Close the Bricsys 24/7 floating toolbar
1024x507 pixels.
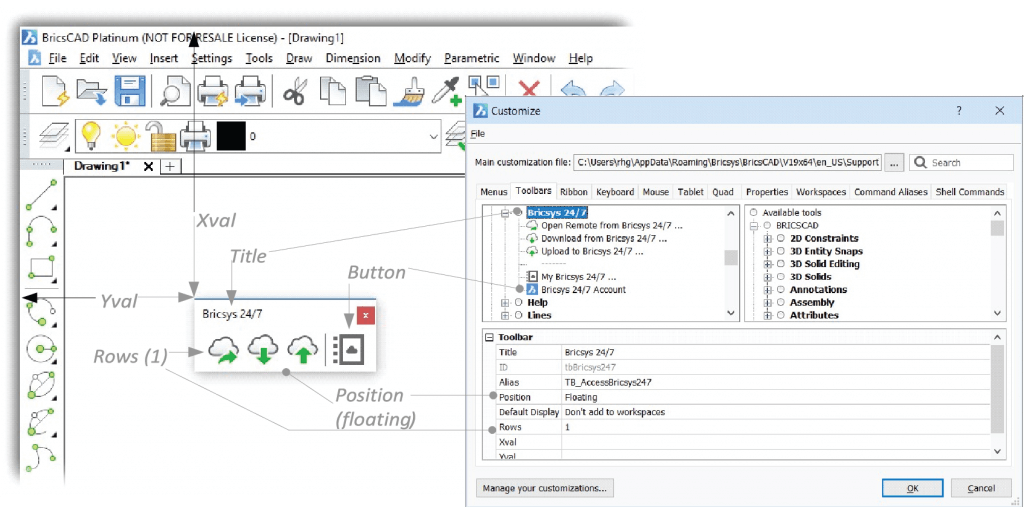pyautogui.click(x=366, y=316)
